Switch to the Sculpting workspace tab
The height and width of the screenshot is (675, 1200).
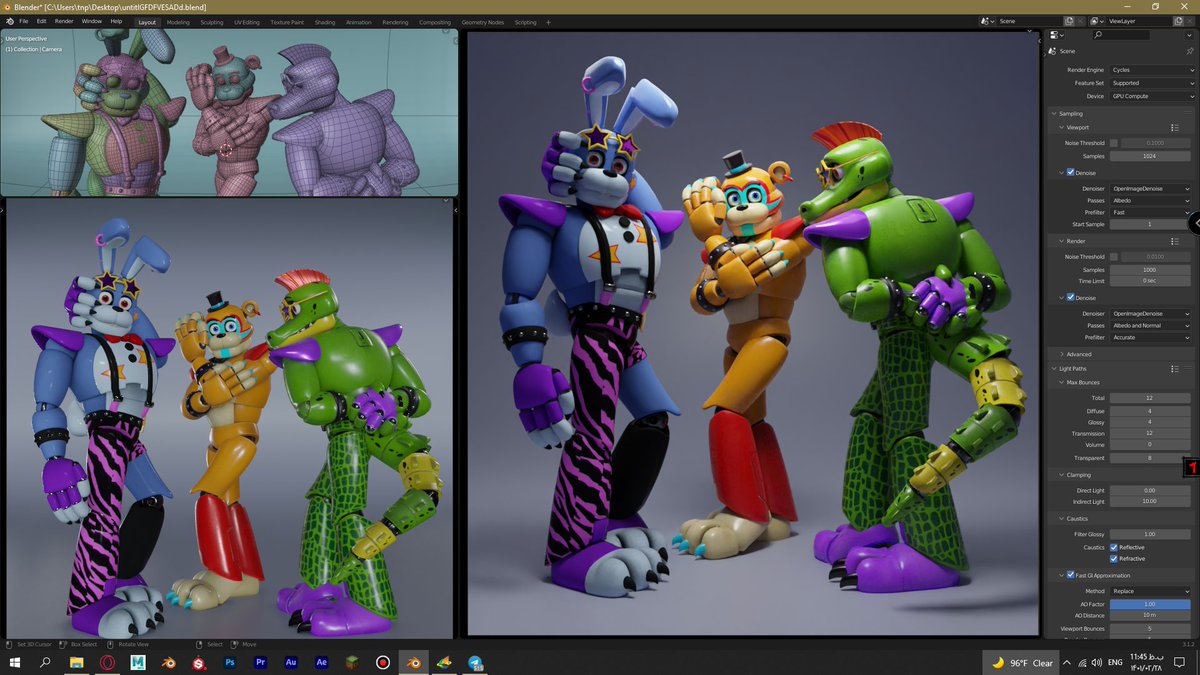(212, 22)
